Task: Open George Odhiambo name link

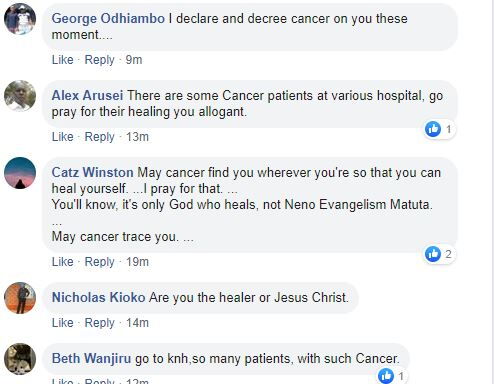Action: [x=108, y=19]
